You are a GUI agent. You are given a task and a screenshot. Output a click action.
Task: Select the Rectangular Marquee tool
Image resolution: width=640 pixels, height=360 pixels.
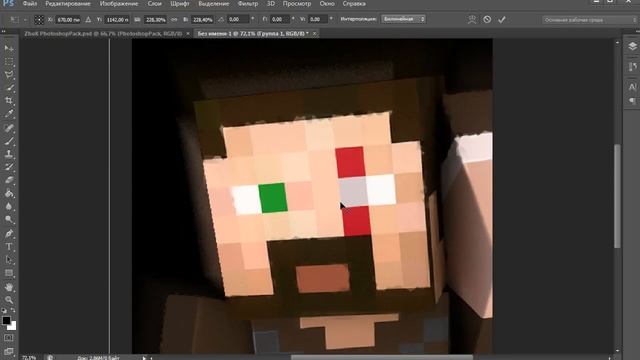(x=9, y=62)
